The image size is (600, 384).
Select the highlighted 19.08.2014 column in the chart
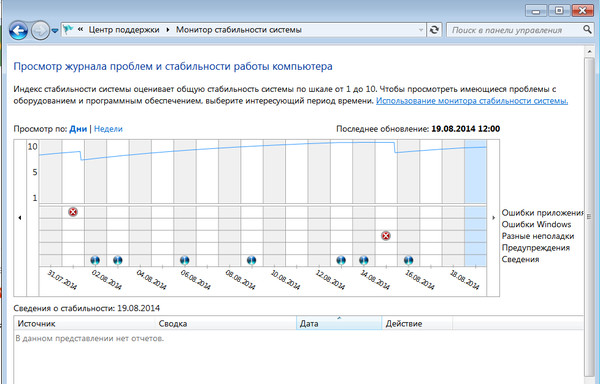pos(476,203)
